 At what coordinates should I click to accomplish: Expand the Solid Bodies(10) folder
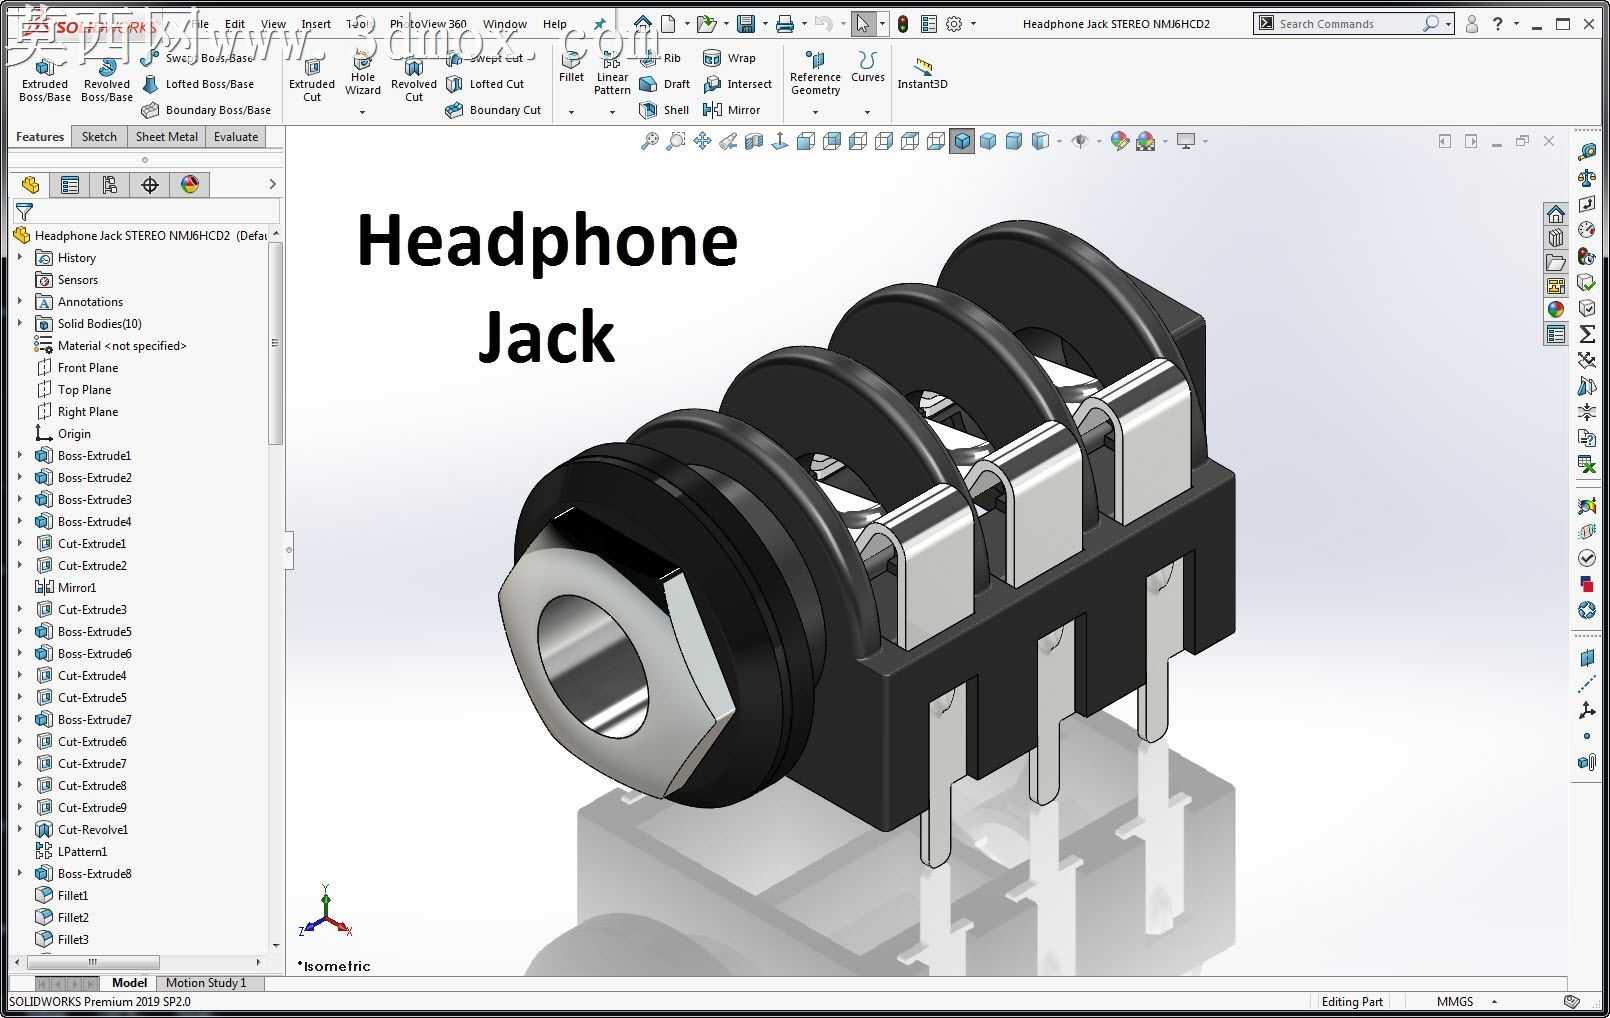[x=20, y=324]
